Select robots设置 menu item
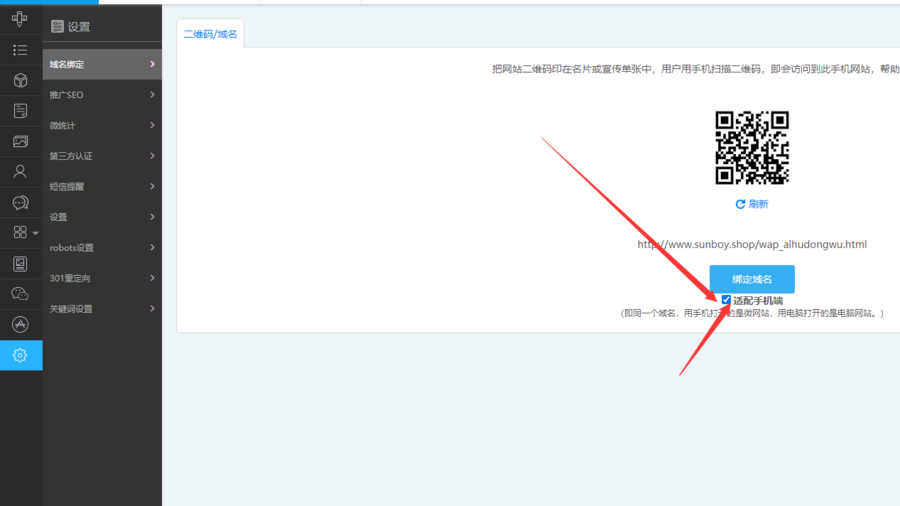Image resolution: width=900 pixels, height=506 pixels. [x=102, y=248]
